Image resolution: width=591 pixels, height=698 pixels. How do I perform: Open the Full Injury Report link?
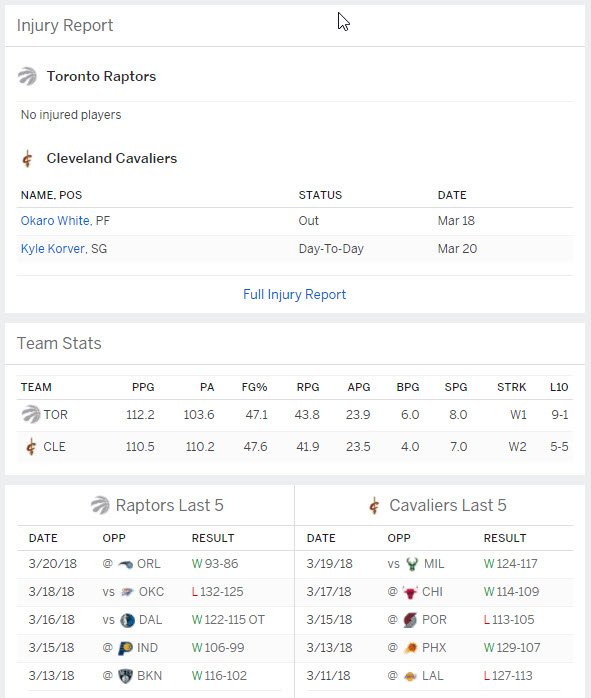coord(295,295)
